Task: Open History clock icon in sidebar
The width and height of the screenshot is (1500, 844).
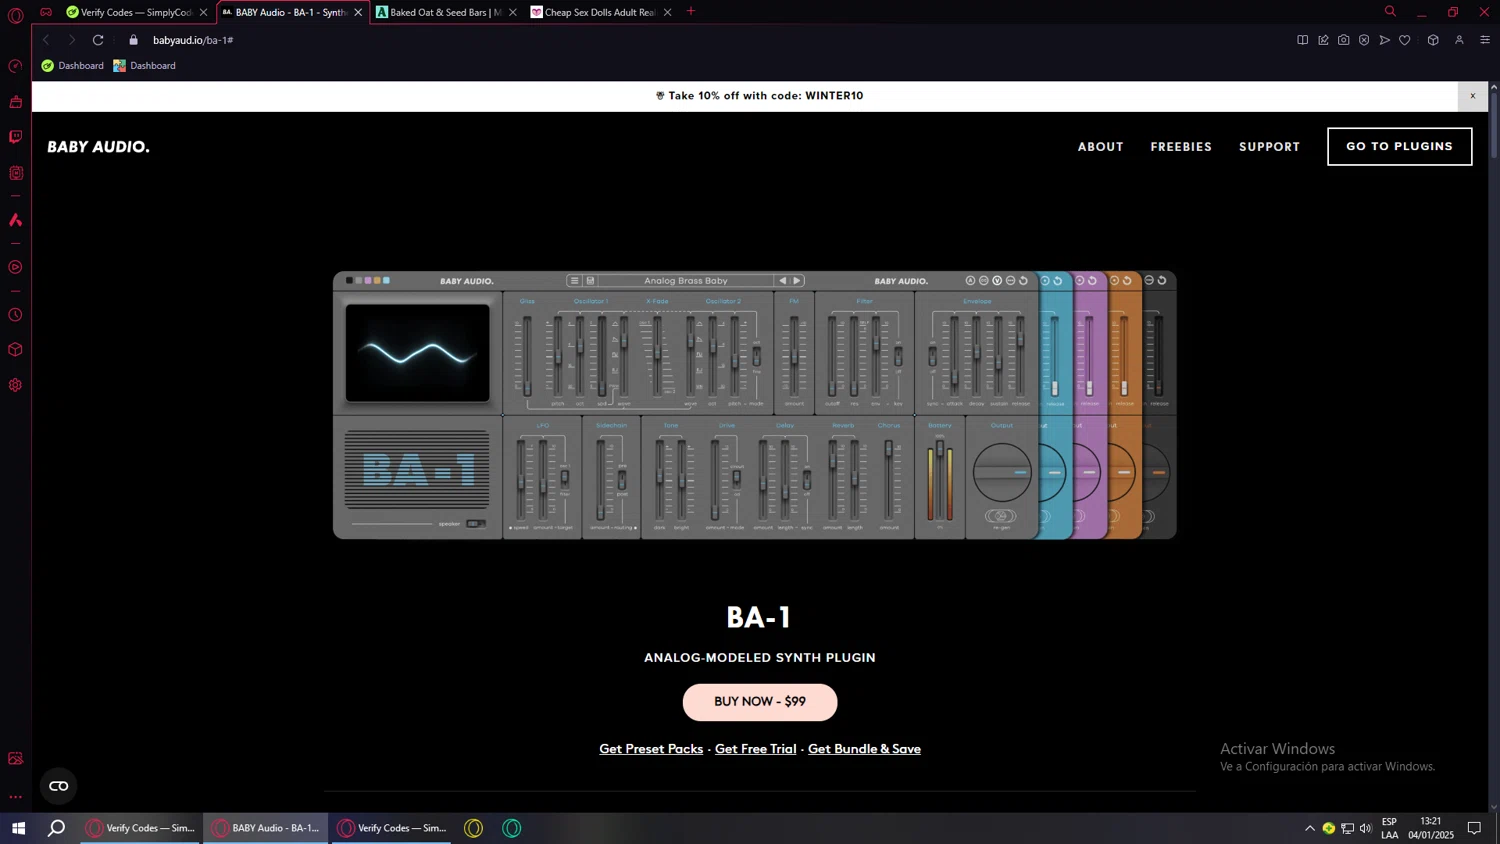Action: coord(15,315)
